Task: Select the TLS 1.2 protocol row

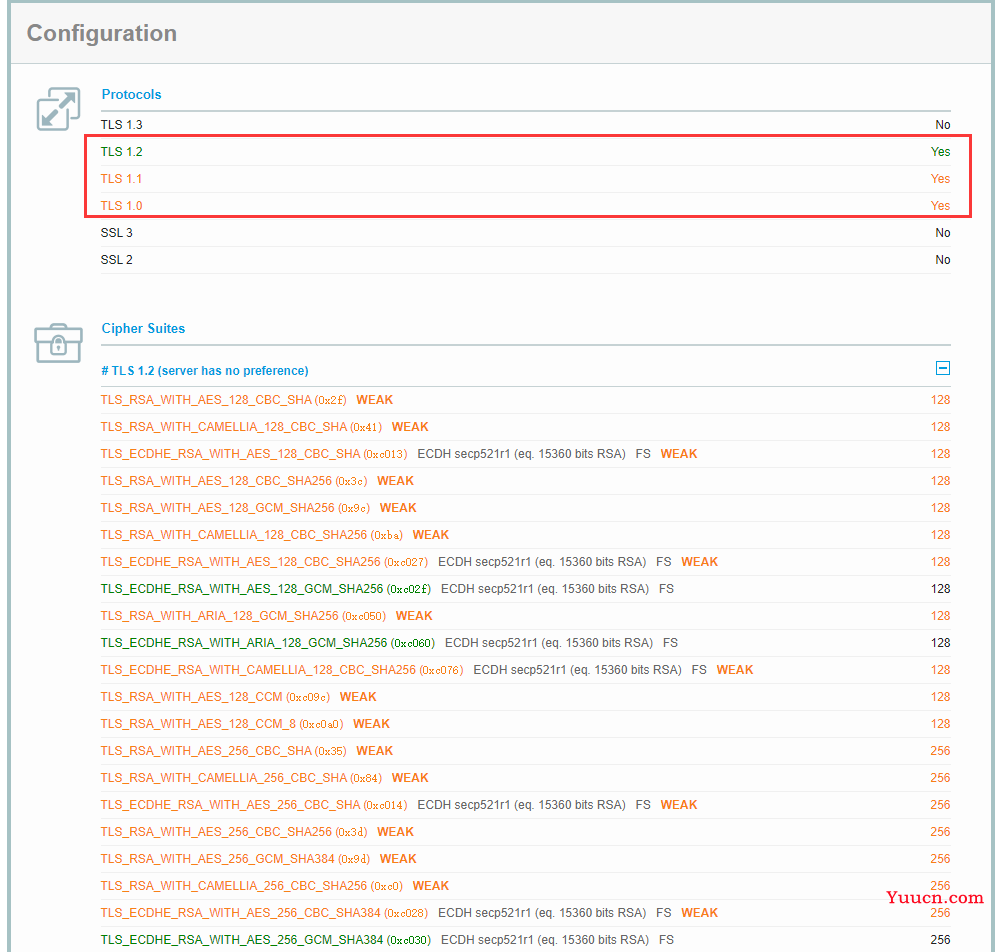Action: [525, 152]
